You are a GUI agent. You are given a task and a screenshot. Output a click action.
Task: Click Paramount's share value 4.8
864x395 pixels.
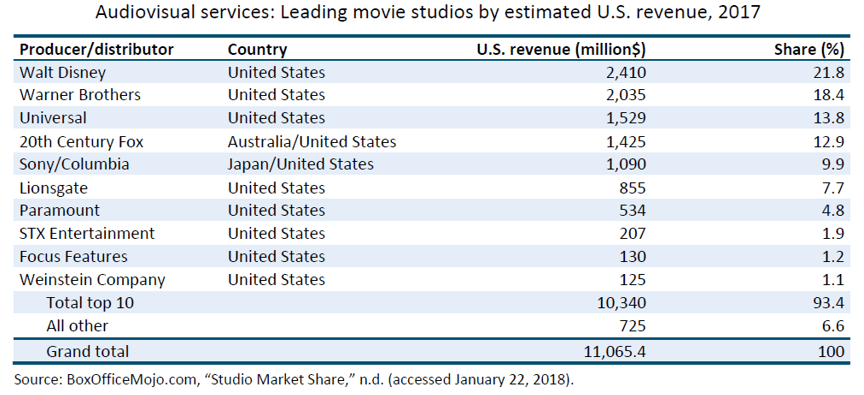coord(833,210)
